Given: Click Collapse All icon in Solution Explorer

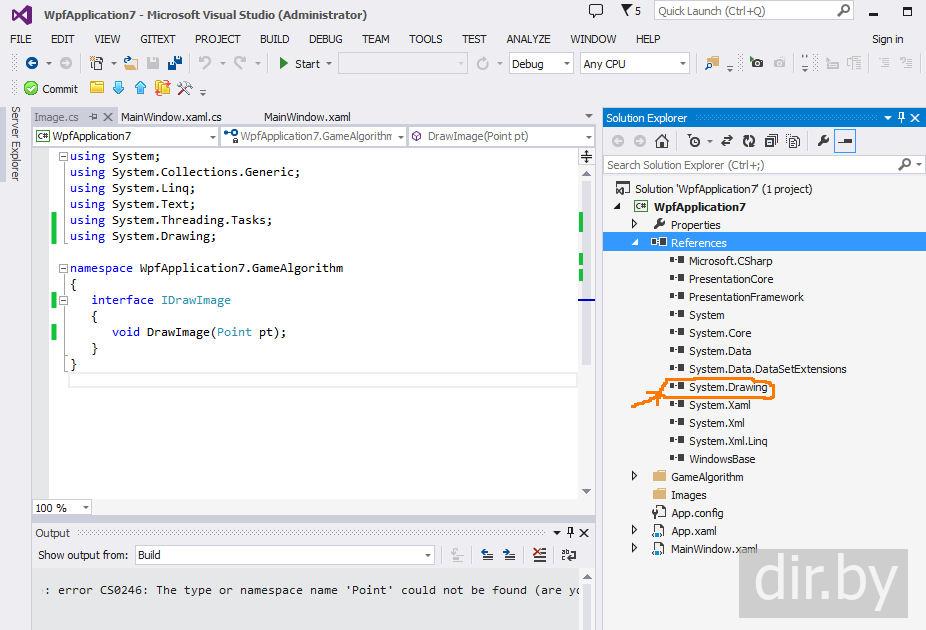Looking at the screenshot, I should tap(771, 141).
